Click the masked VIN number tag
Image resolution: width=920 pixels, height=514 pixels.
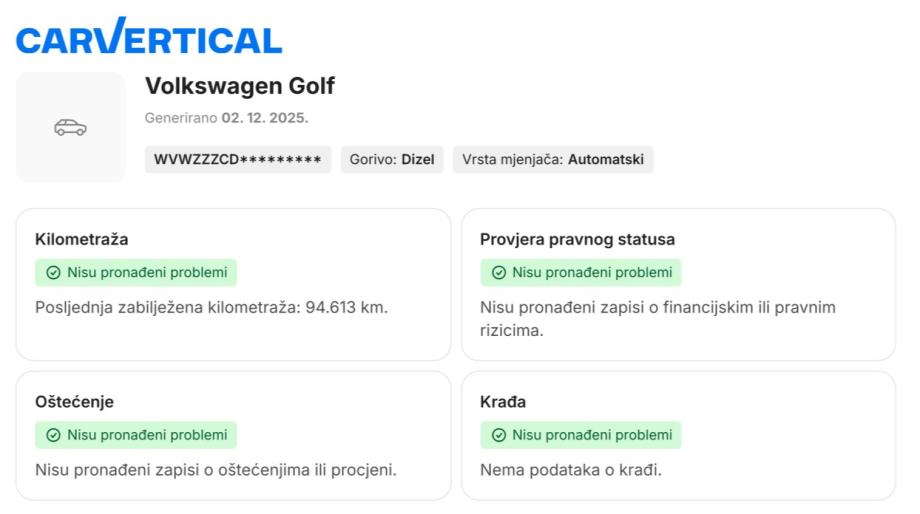pyautogui.click(x=237, y=160)
